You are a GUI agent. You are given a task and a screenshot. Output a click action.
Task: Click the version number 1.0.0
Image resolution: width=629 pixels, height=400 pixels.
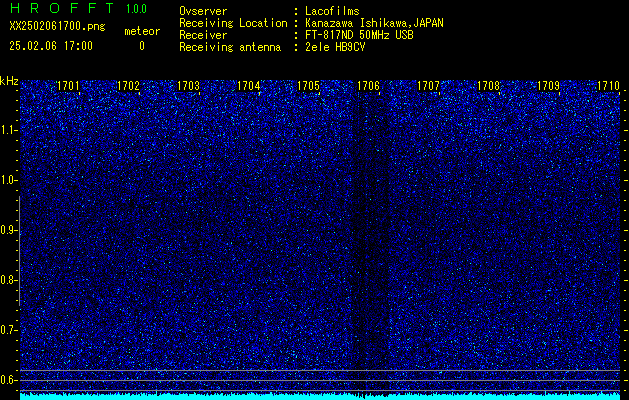pyautogui.click(x=136, y=9)
